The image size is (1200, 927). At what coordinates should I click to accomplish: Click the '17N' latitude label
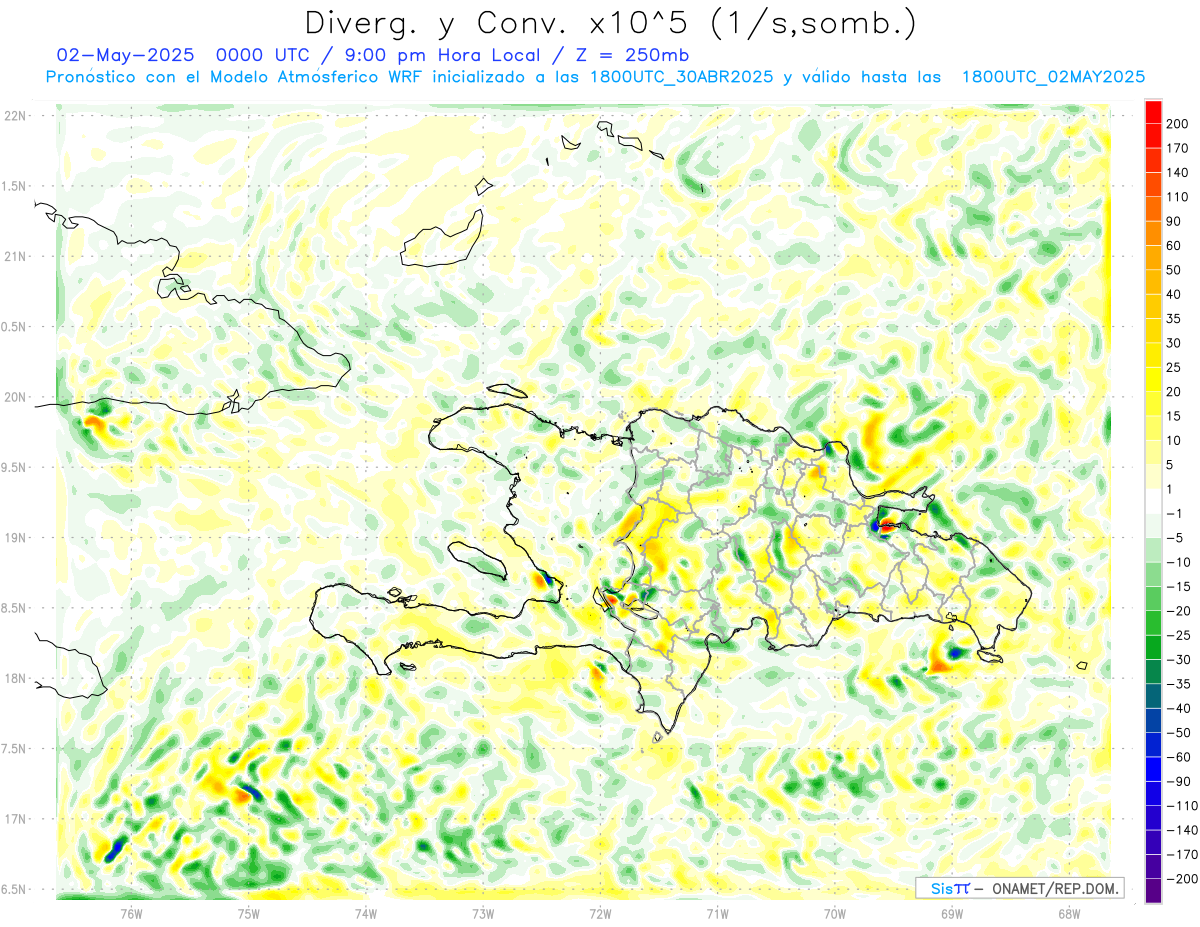(x=15, y=819)
